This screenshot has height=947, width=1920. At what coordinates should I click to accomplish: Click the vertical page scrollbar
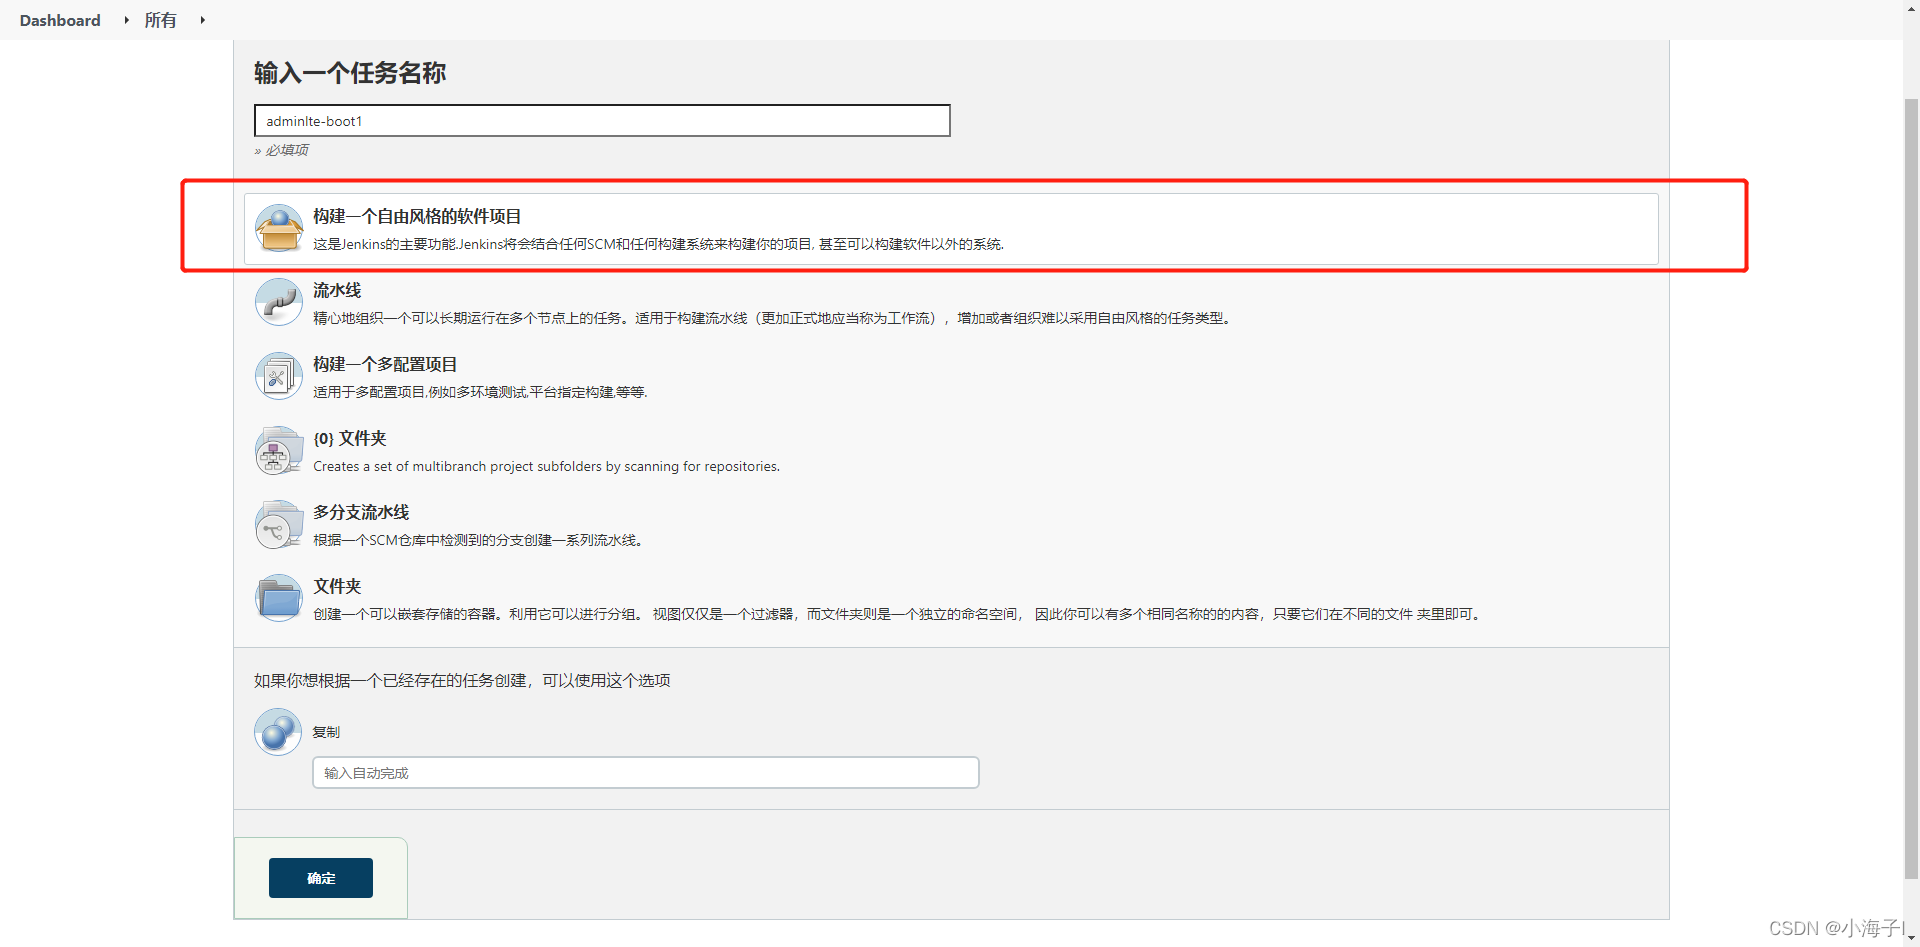coord(1911,489)
